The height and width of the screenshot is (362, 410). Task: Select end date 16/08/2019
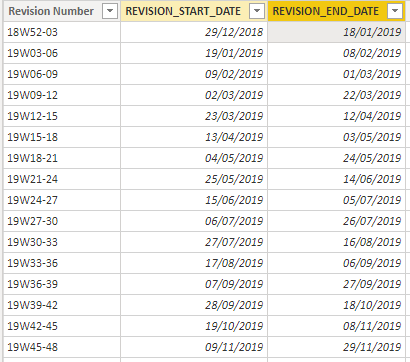pyautogui.click(x=336, y=242)
